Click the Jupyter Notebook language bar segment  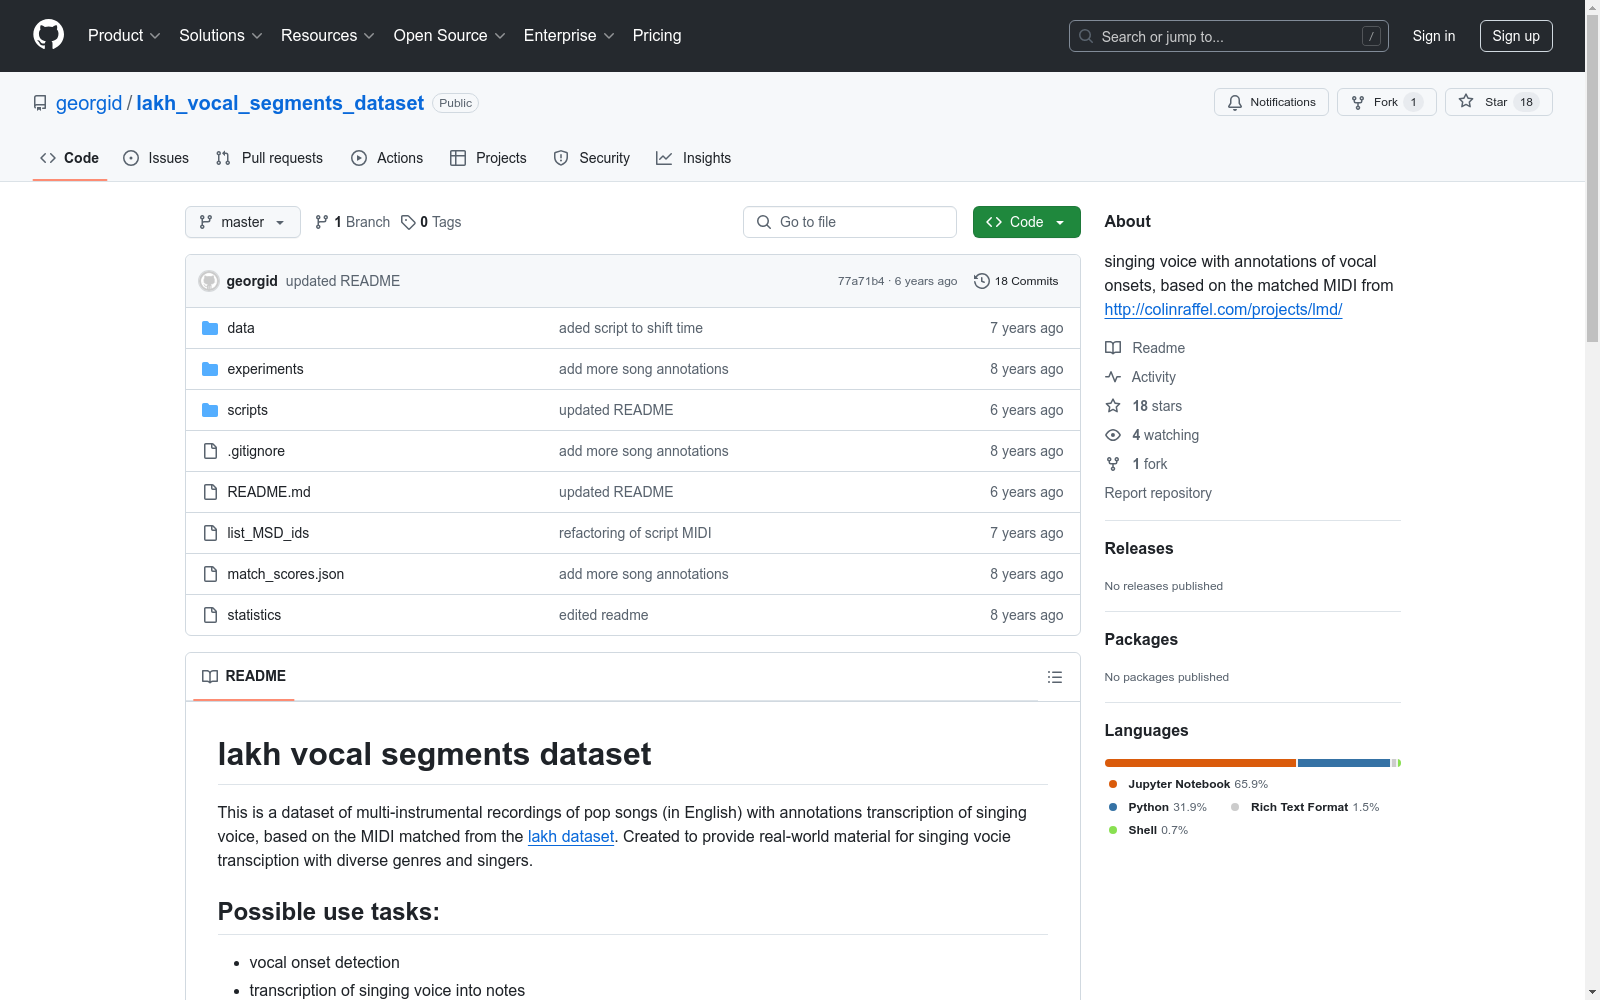point(1200,763)
